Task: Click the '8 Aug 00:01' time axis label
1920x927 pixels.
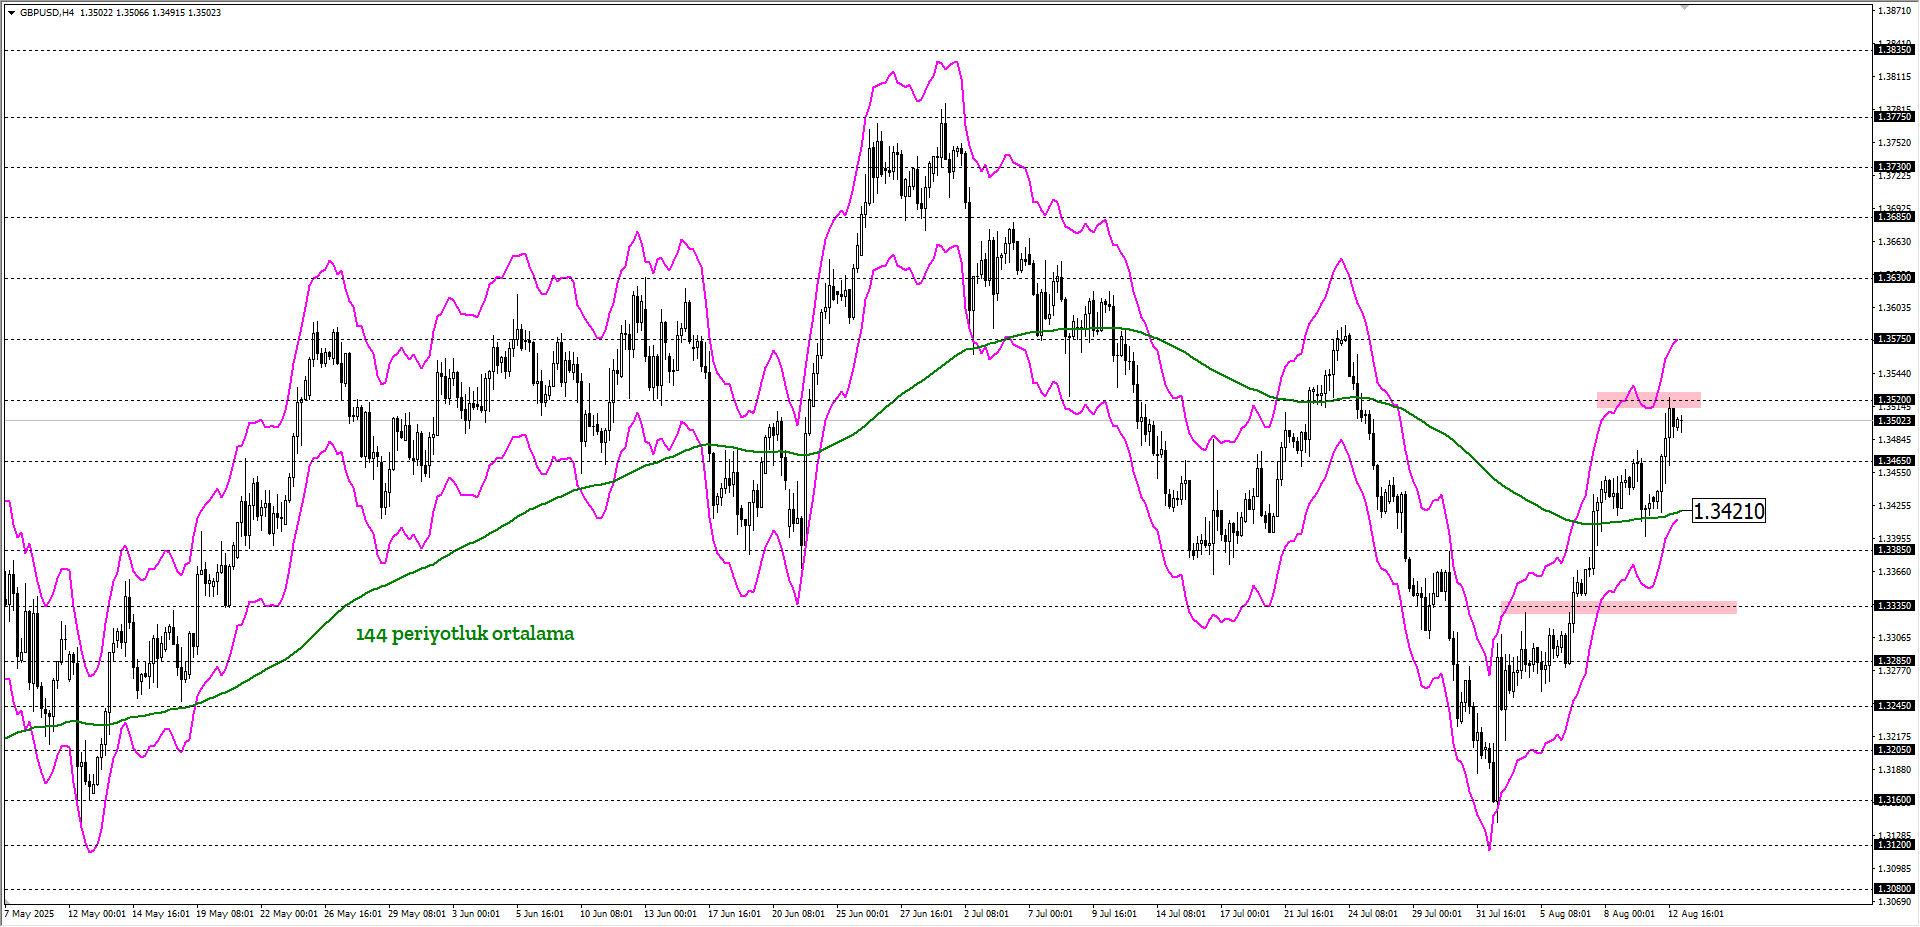Action: (1630, 914)
